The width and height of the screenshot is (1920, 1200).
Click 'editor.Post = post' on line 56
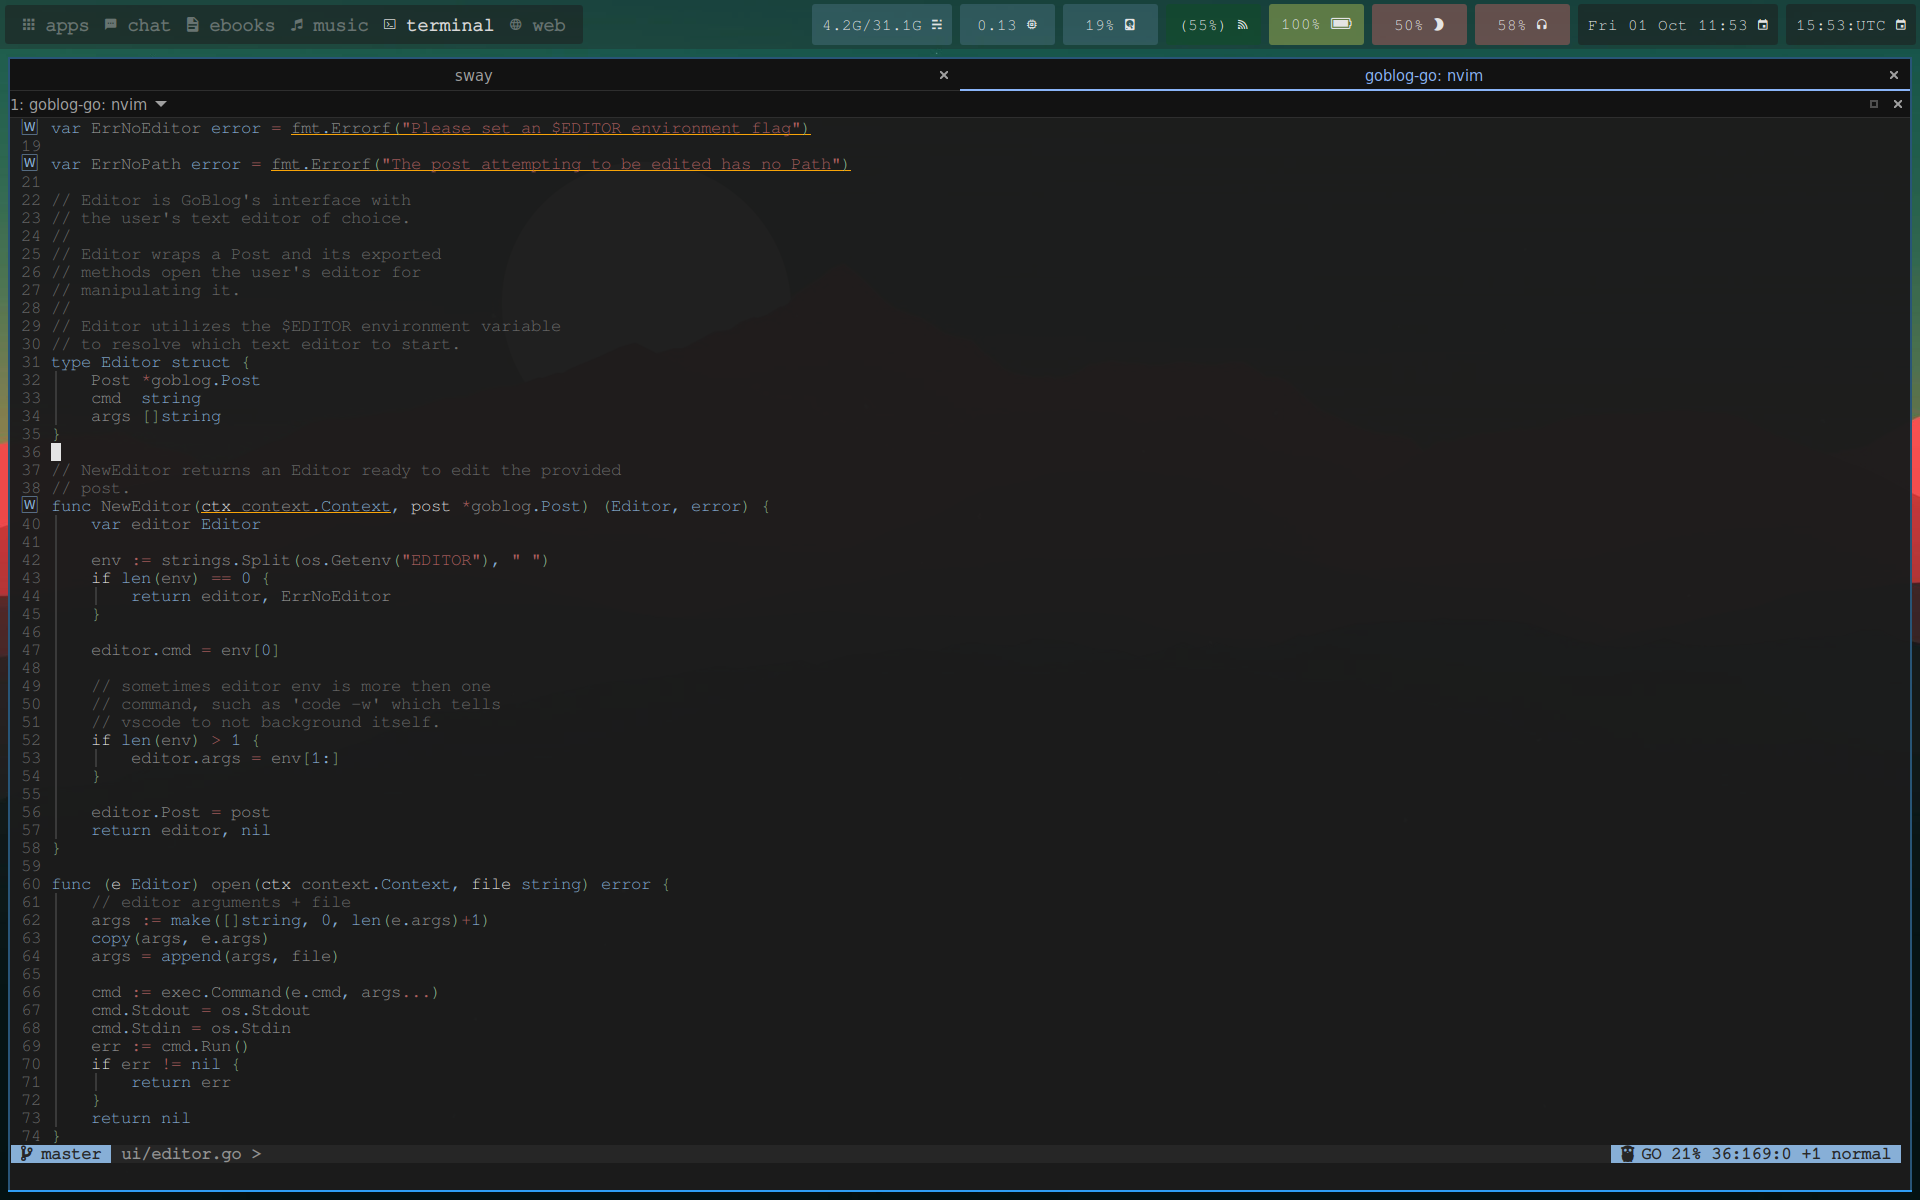180,813
